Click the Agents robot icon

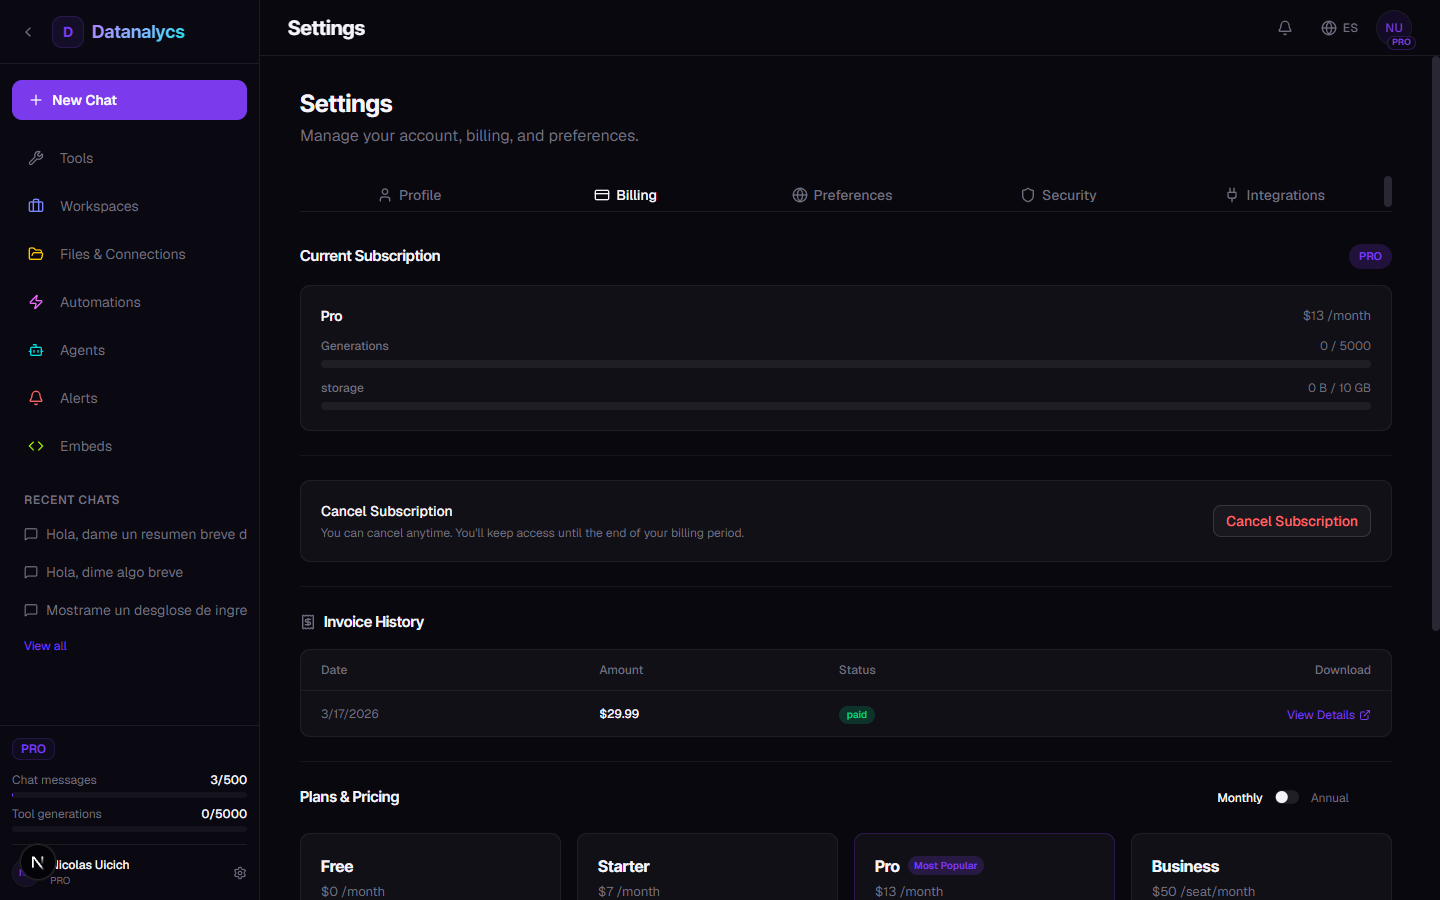[x=36, y=350]
